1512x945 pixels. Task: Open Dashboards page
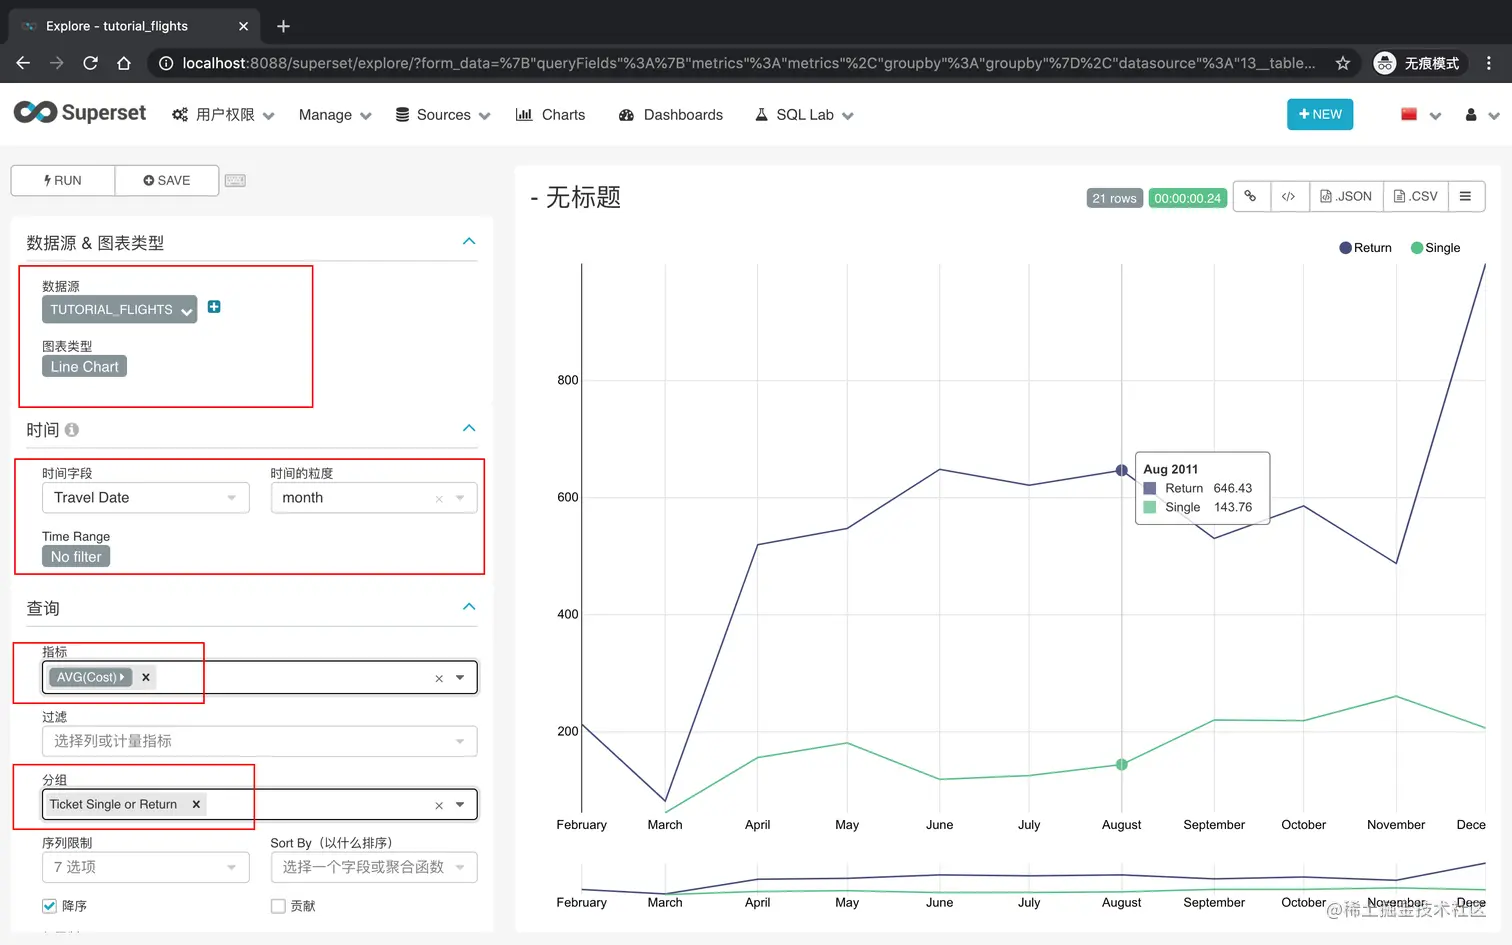(671, 115)
